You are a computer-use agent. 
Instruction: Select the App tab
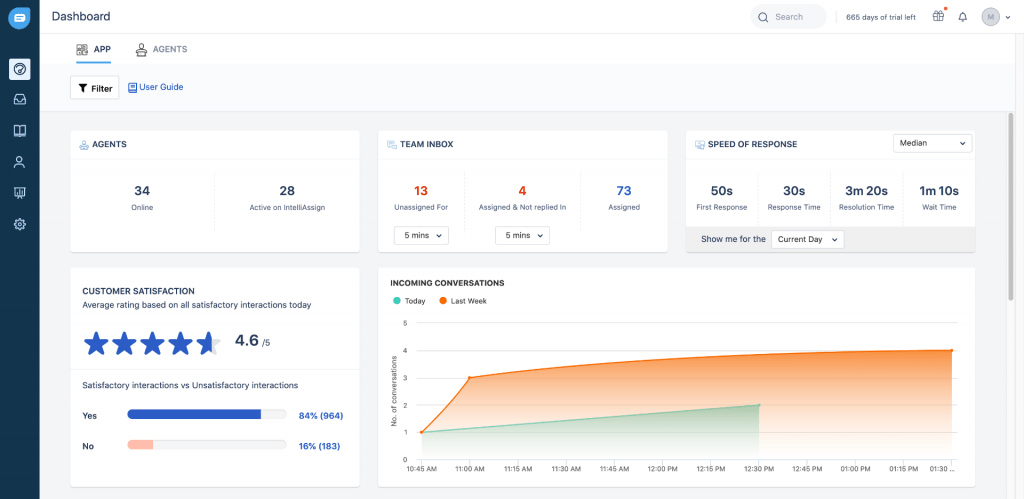[x=93, y=49]
